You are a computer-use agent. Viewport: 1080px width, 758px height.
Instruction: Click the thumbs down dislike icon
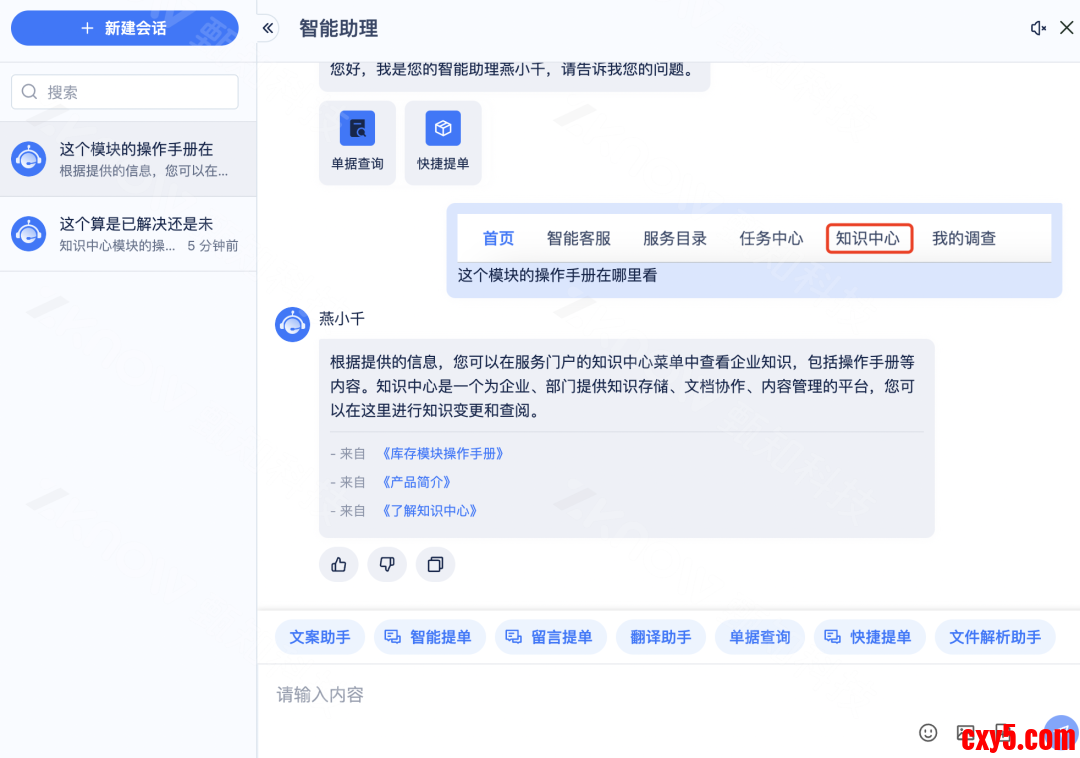pos(387,565)
